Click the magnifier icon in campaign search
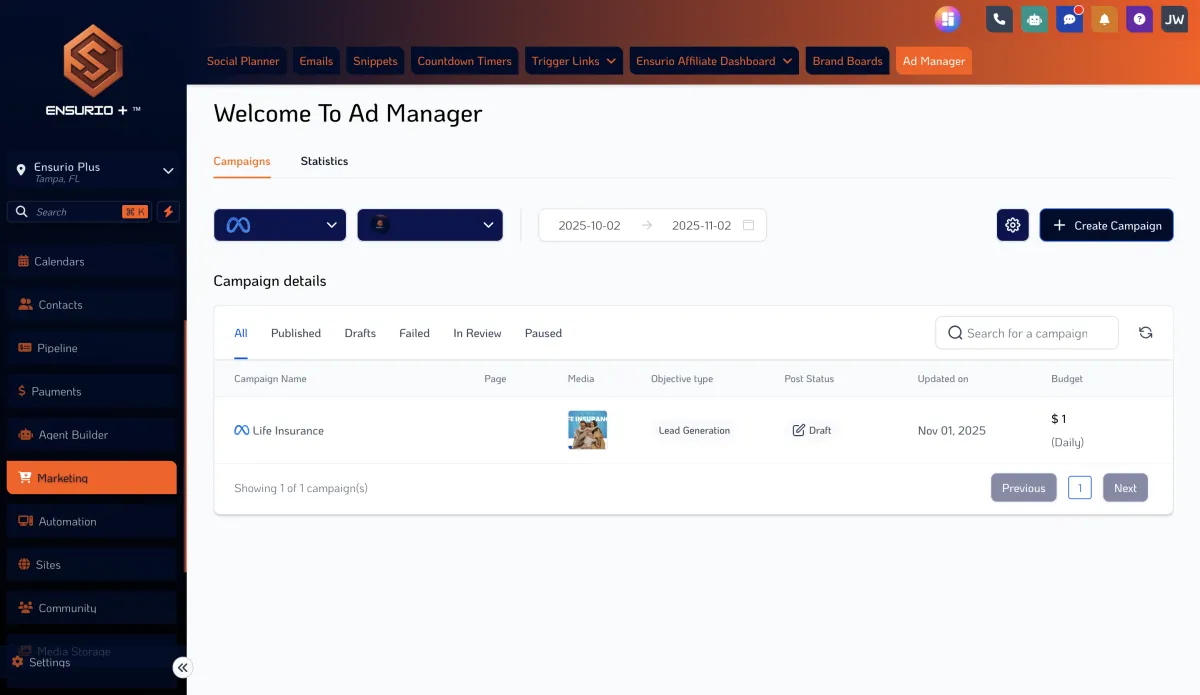The width and height of the screenshot is (1200, 695). point(955,333)
